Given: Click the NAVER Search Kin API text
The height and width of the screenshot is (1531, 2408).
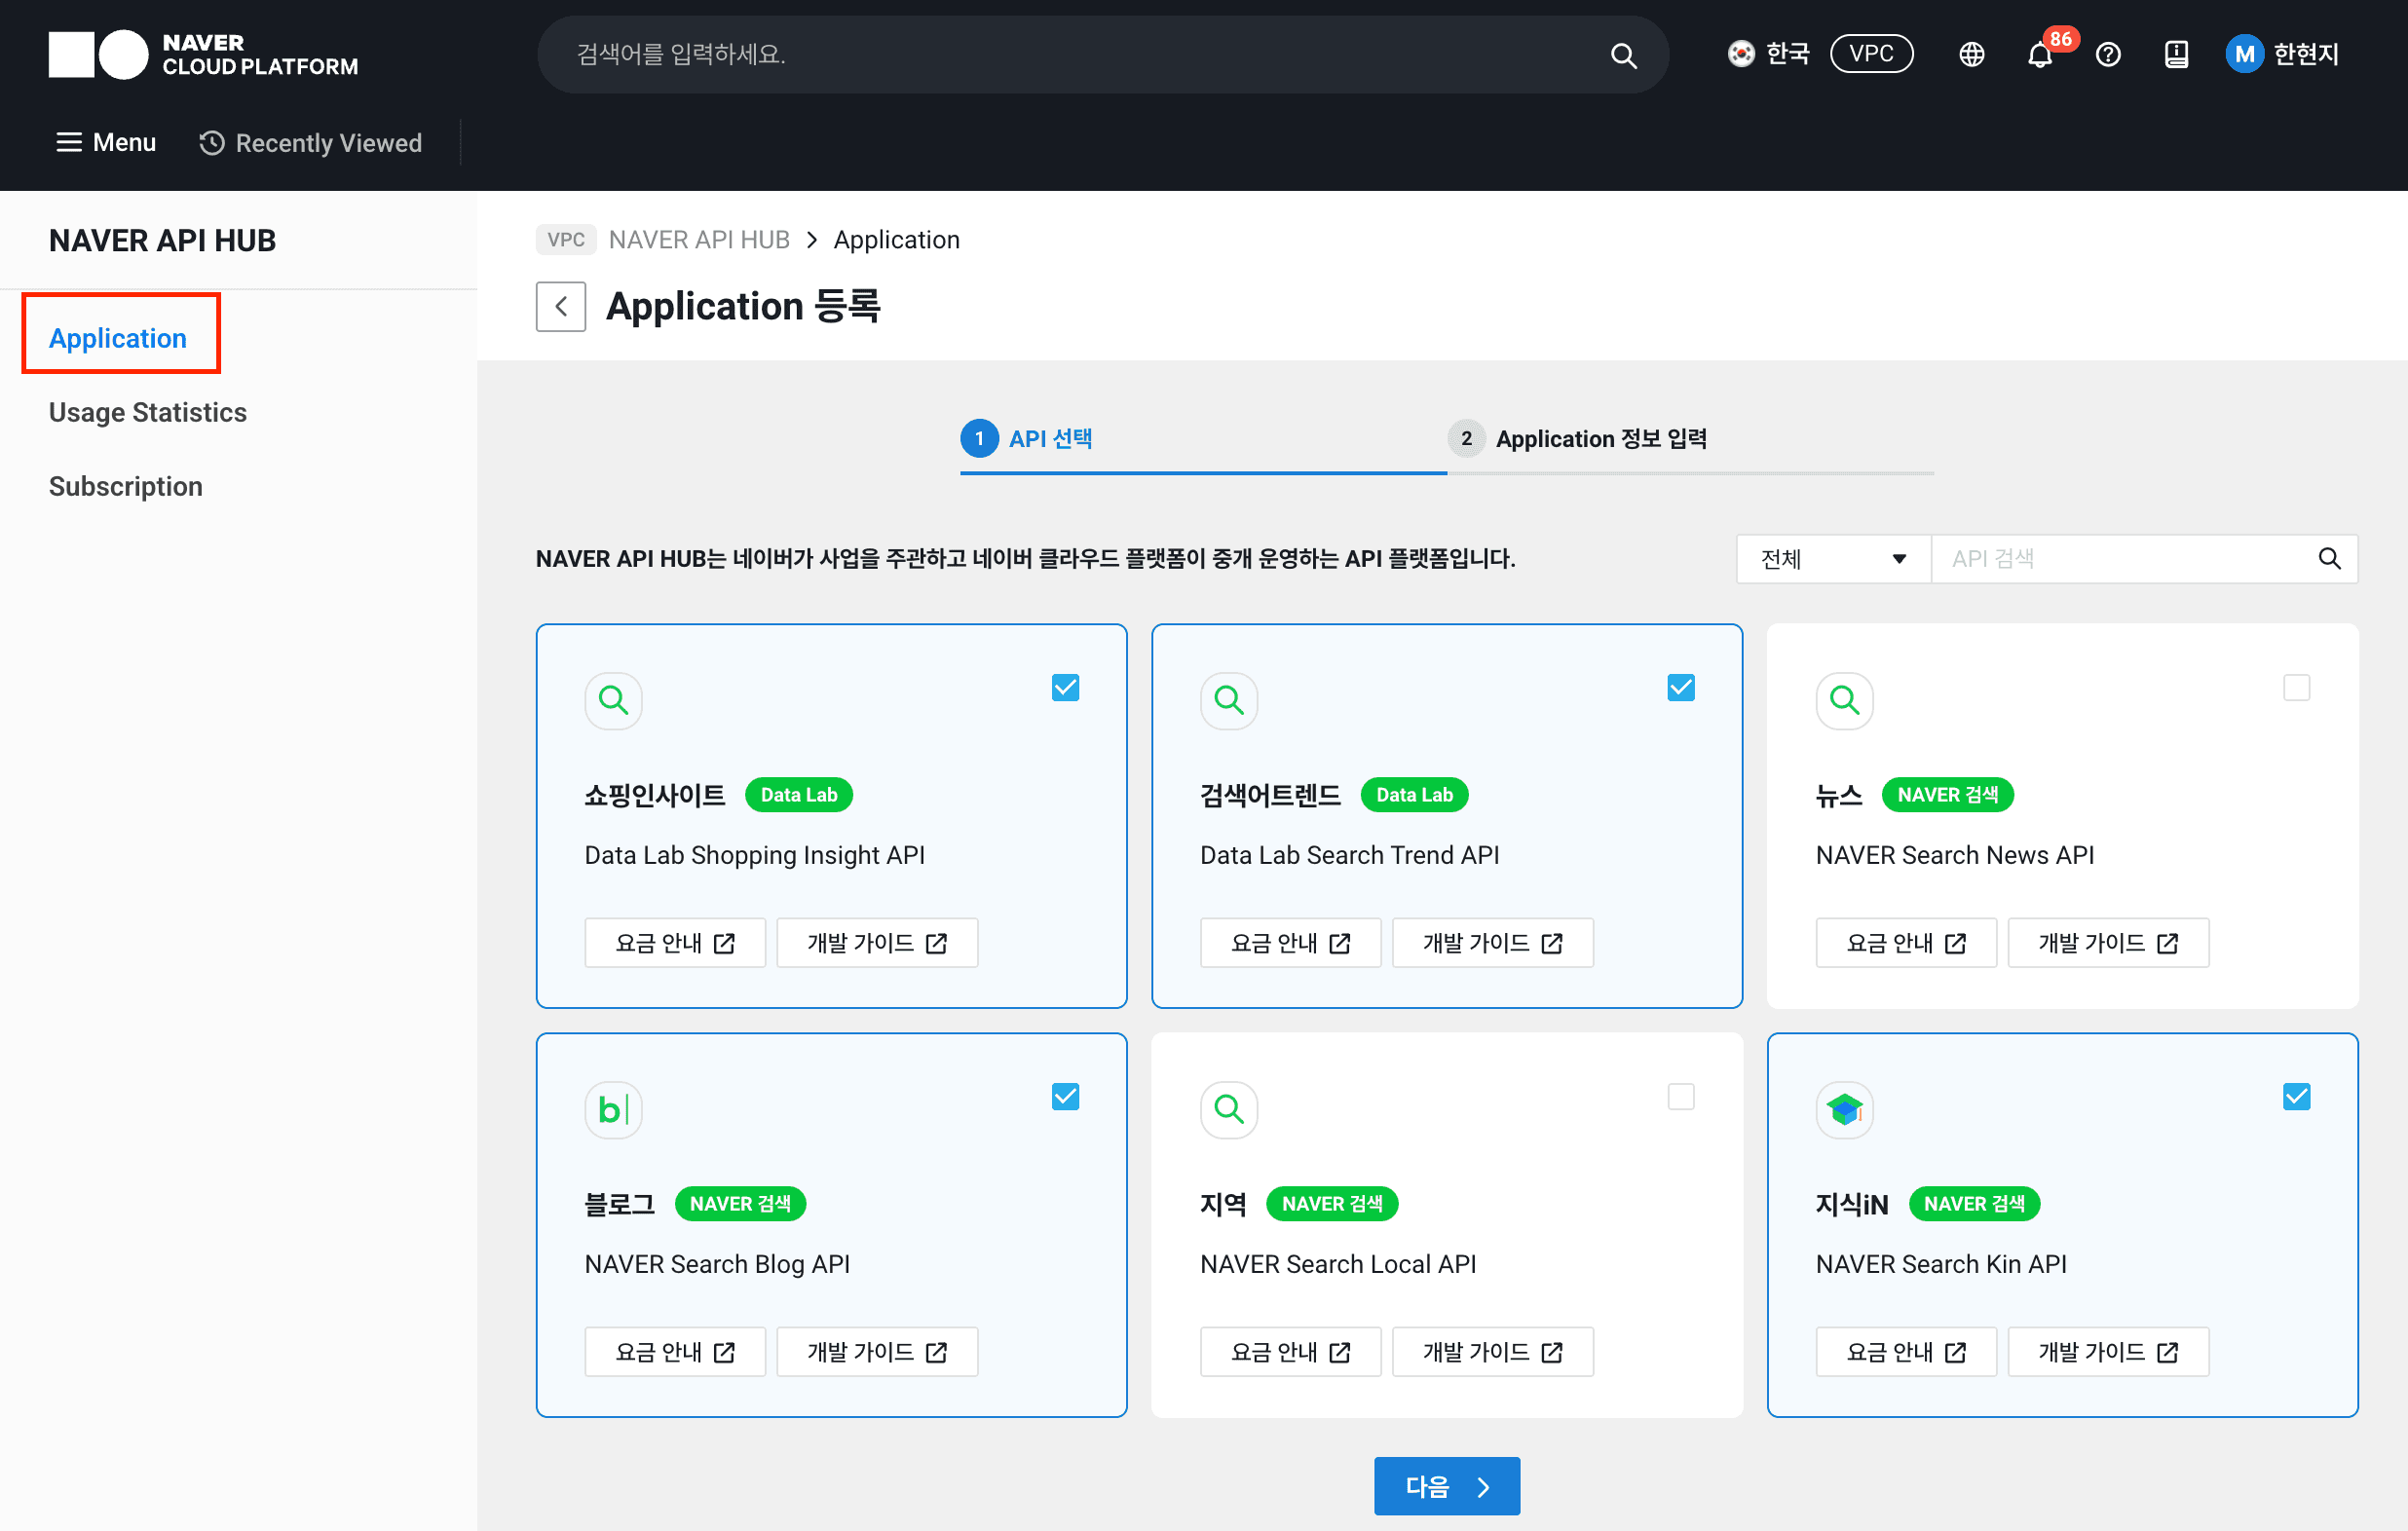Looking at the screenshot, I should pos(1941,1264).
